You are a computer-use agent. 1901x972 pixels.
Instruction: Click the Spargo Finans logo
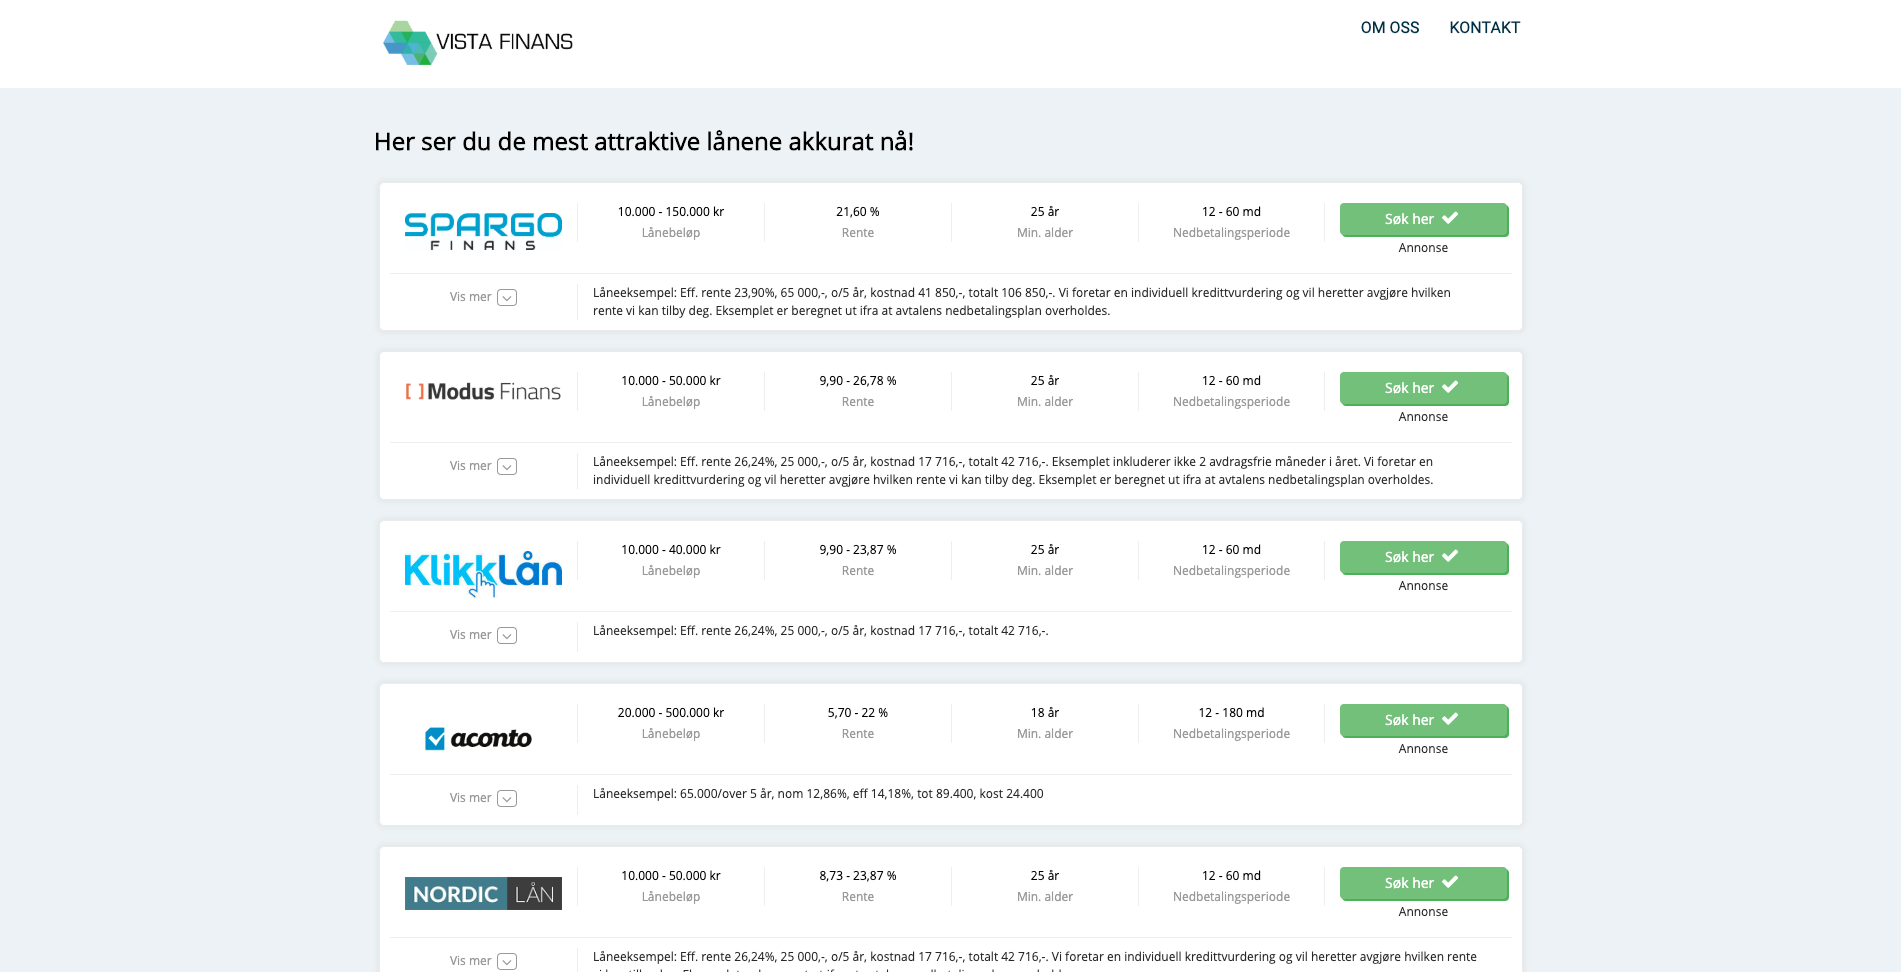click(x=483, y=230)
